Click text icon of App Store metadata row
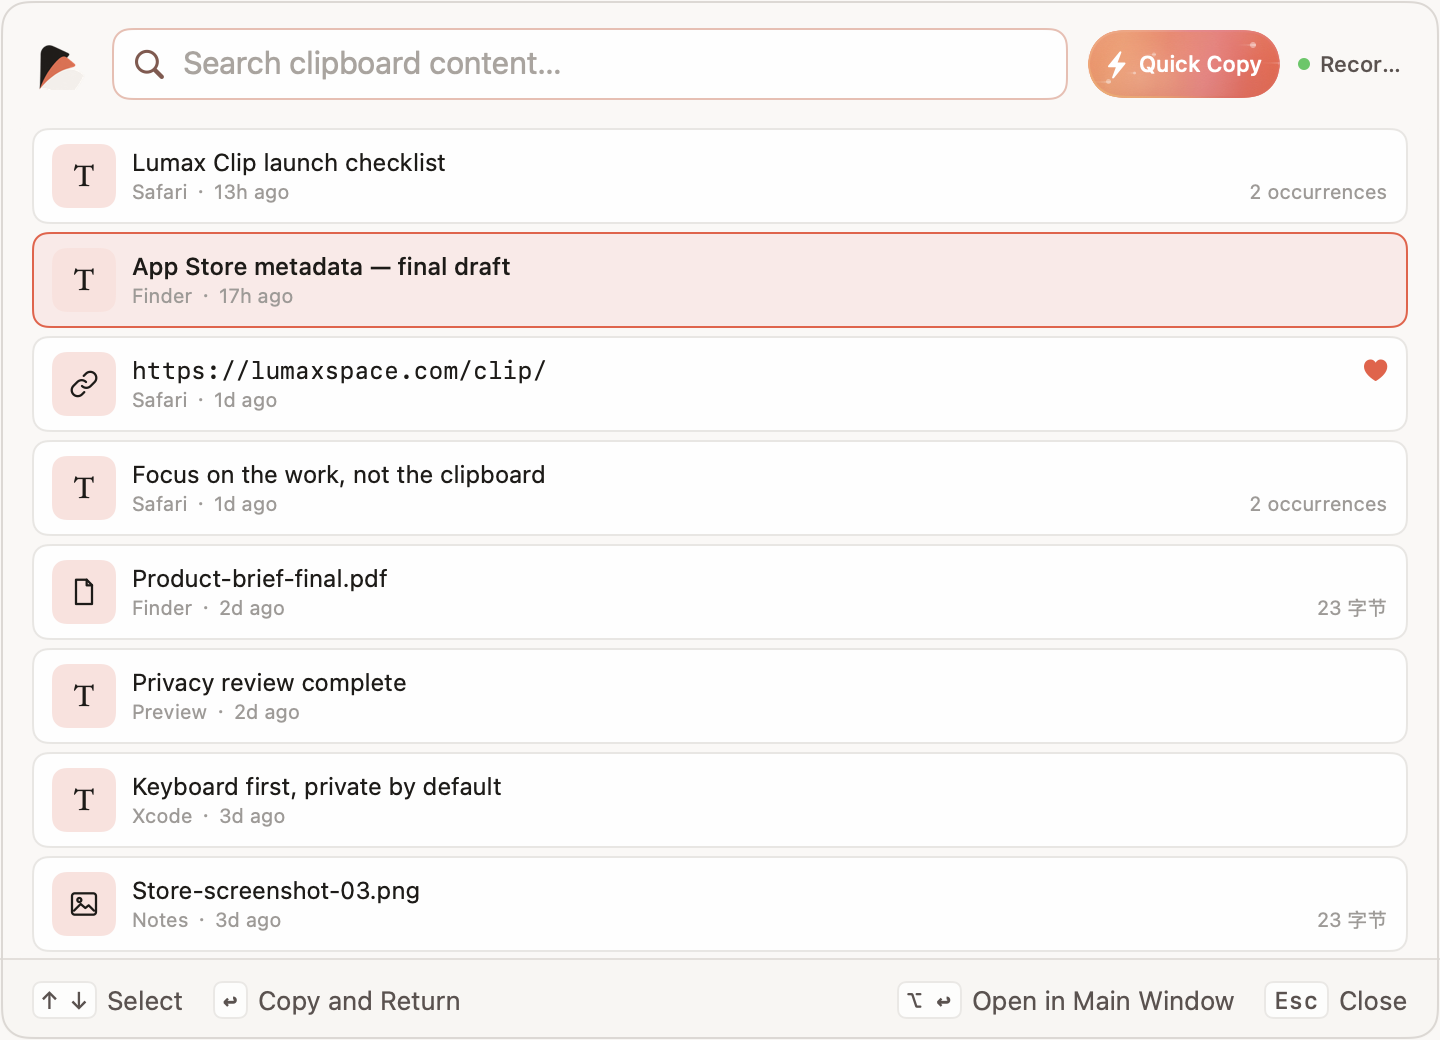The image size is (1440, 1040). tap(84, 280)
